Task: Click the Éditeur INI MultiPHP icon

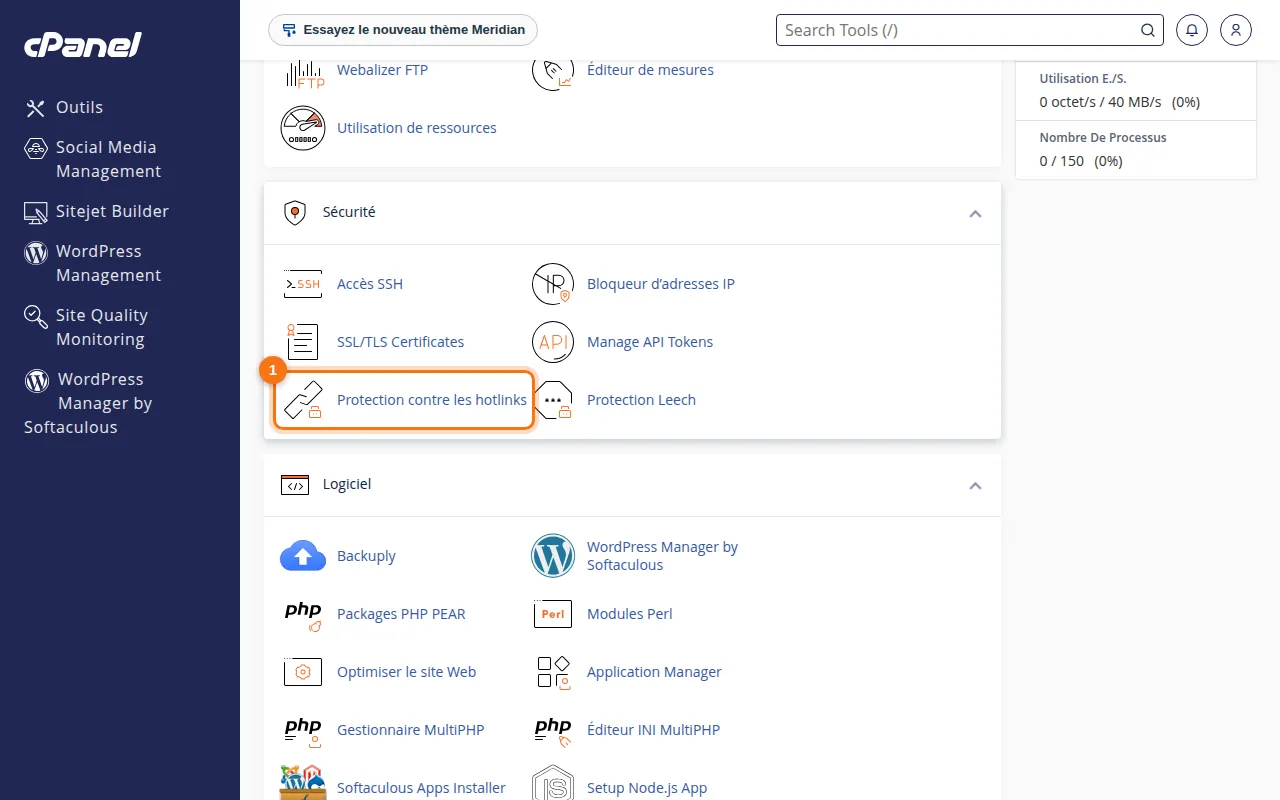Action: point(553,730)
